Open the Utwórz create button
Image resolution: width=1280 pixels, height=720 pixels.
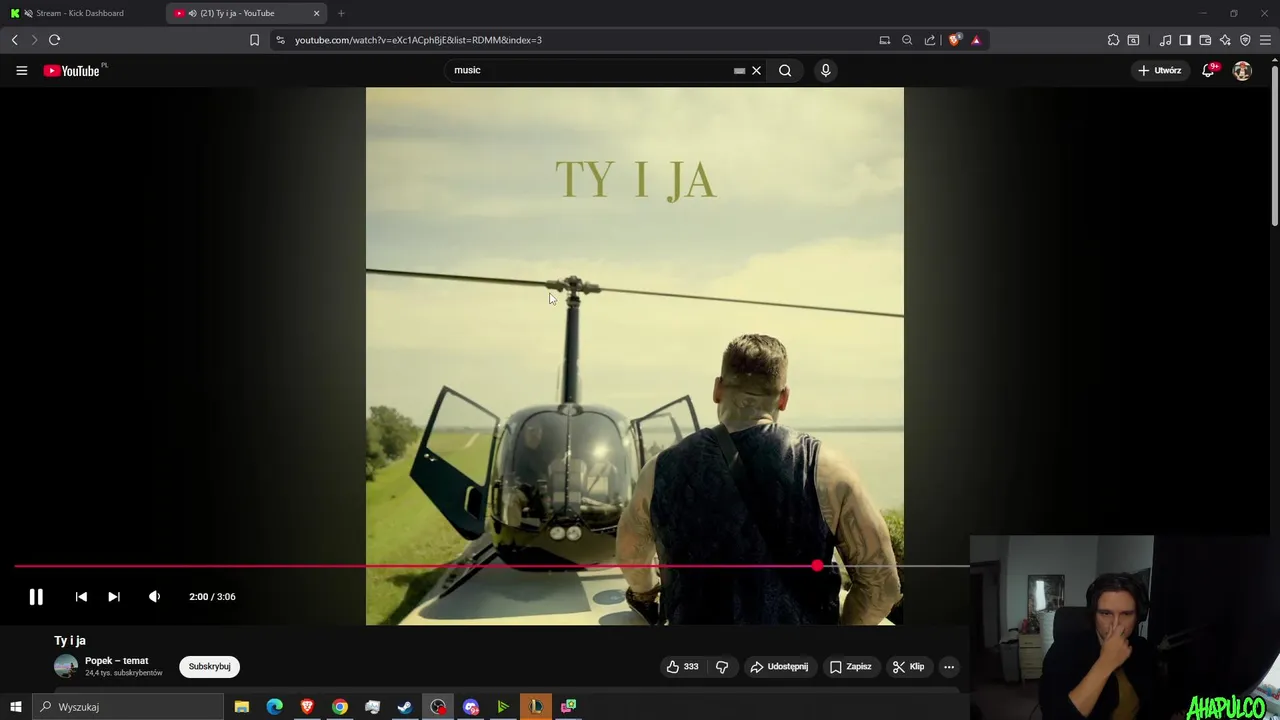point(1160,71)
